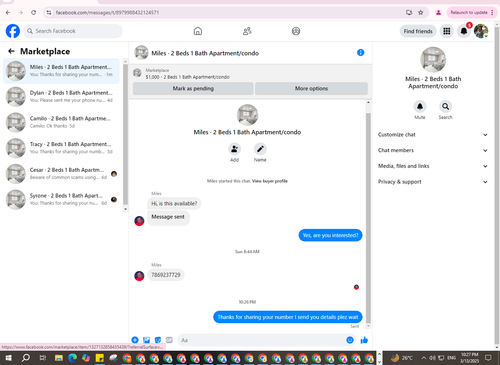Click Mark as pending button
Screen dimensions: 500x365
tap(193, 88)
